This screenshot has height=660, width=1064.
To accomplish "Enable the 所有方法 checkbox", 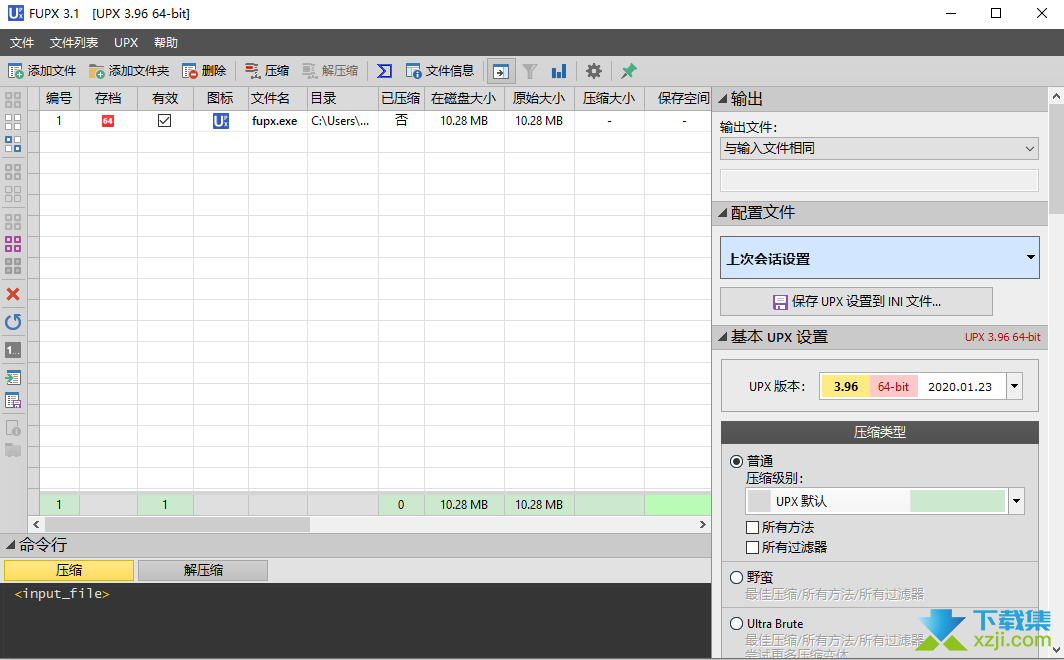I will (x=752, y=527).
